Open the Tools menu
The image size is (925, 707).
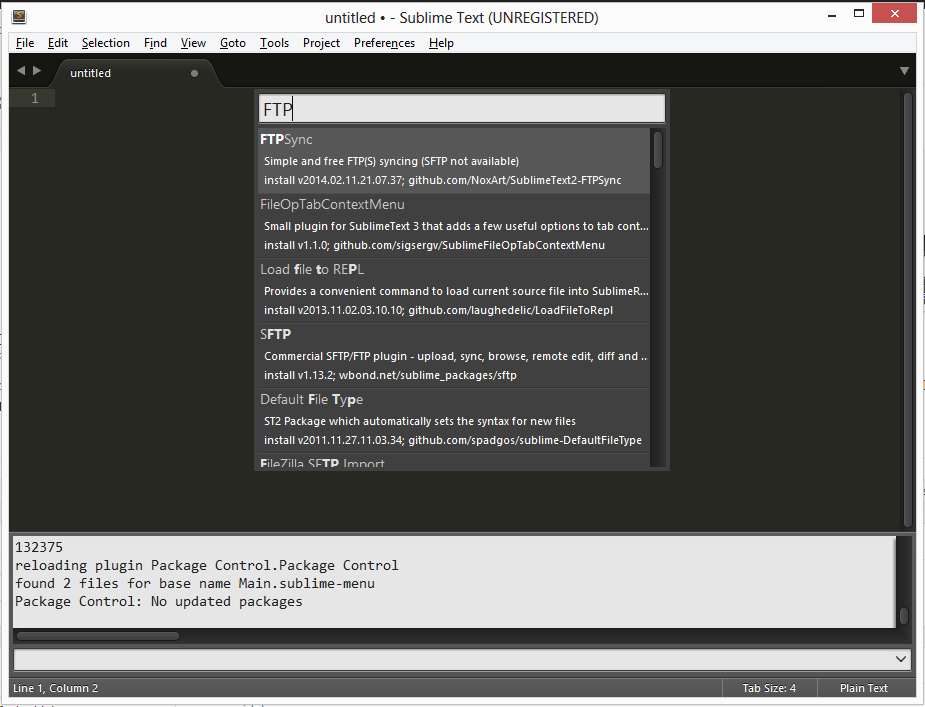click(x=274, y=43)
